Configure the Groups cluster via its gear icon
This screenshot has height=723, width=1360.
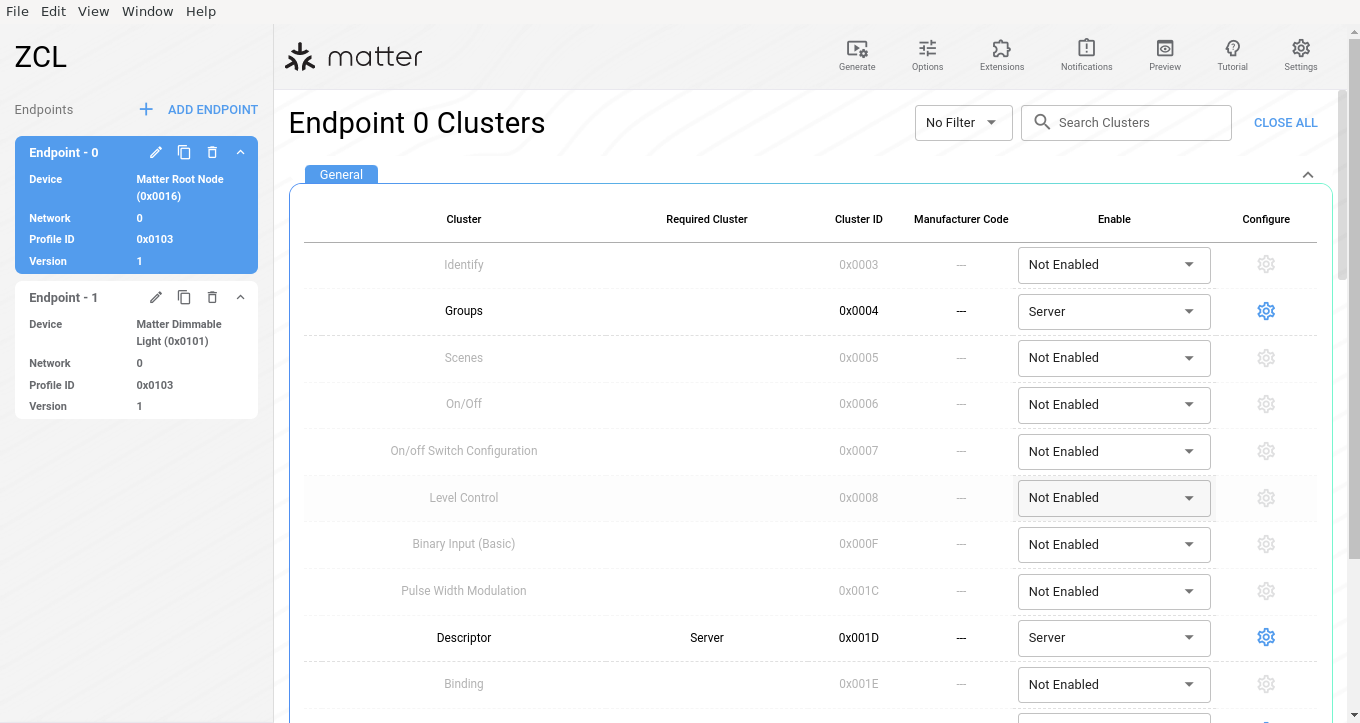(1265, 311)
